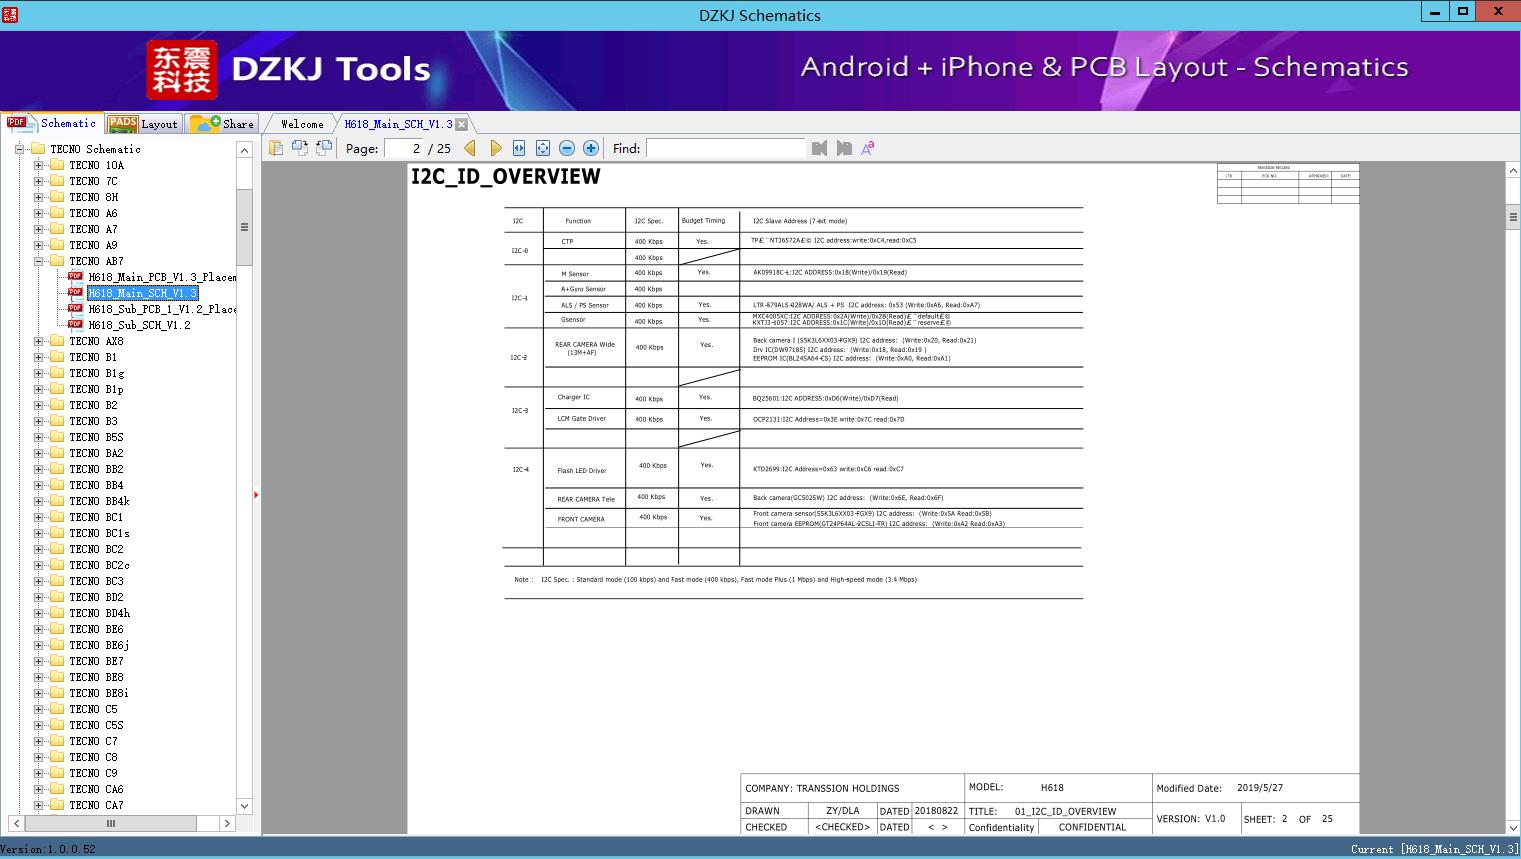Expand the TECNO 7C folder
Screen dimensions: 1521x859
click(x=39, y=181)
